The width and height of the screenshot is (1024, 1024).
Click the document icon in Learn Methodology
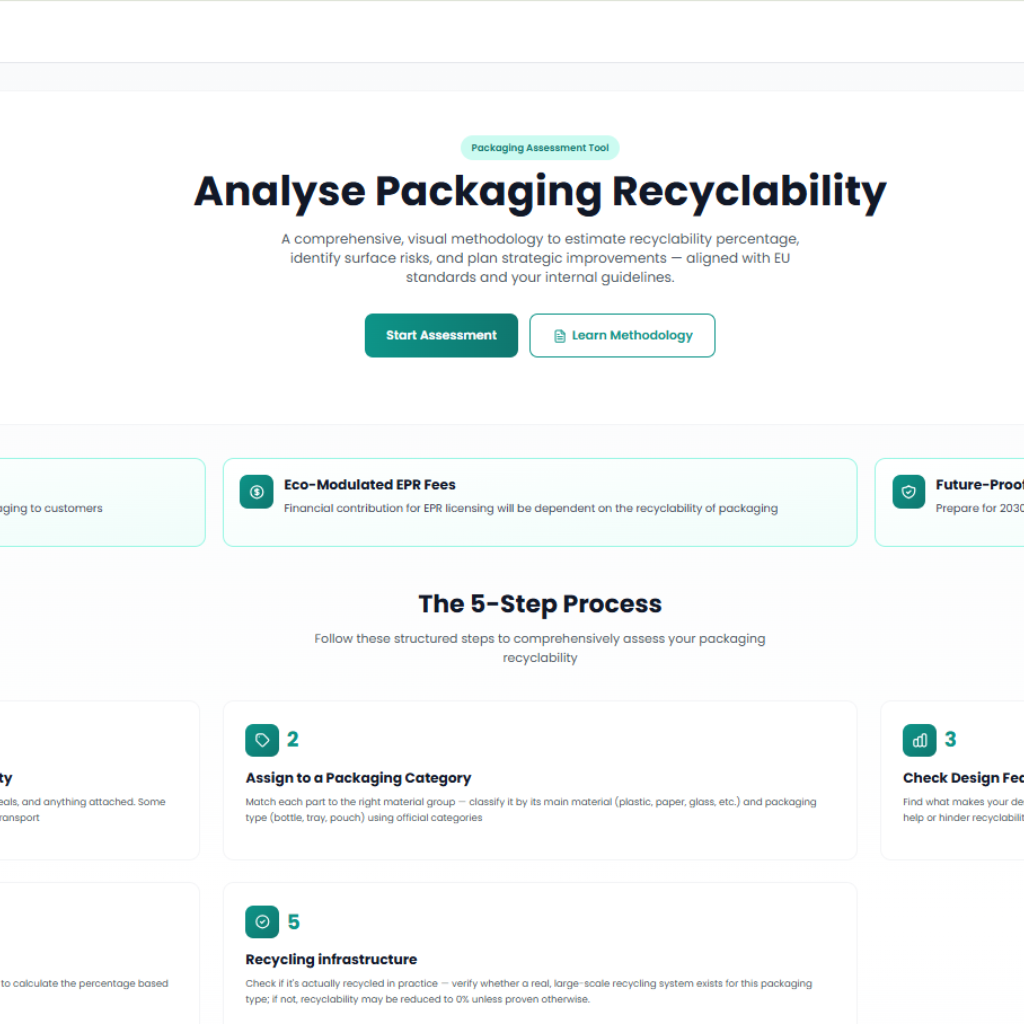560,336
